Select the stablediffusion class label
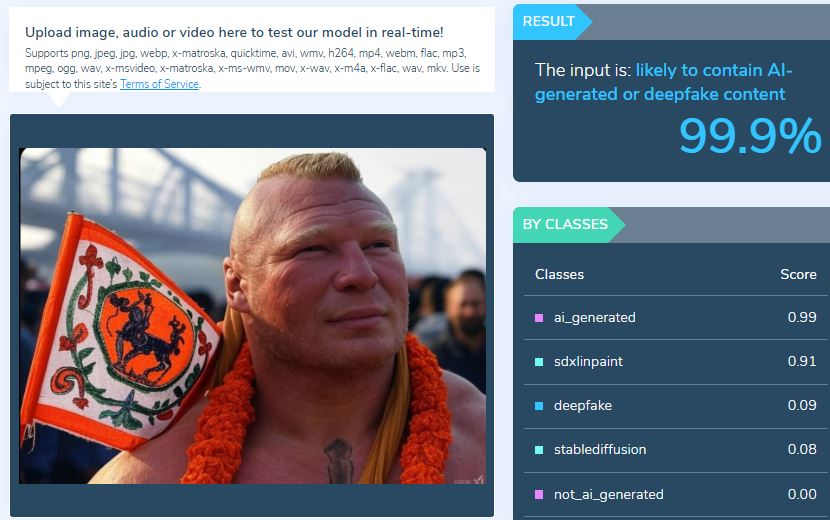 [x=600, y=450]
